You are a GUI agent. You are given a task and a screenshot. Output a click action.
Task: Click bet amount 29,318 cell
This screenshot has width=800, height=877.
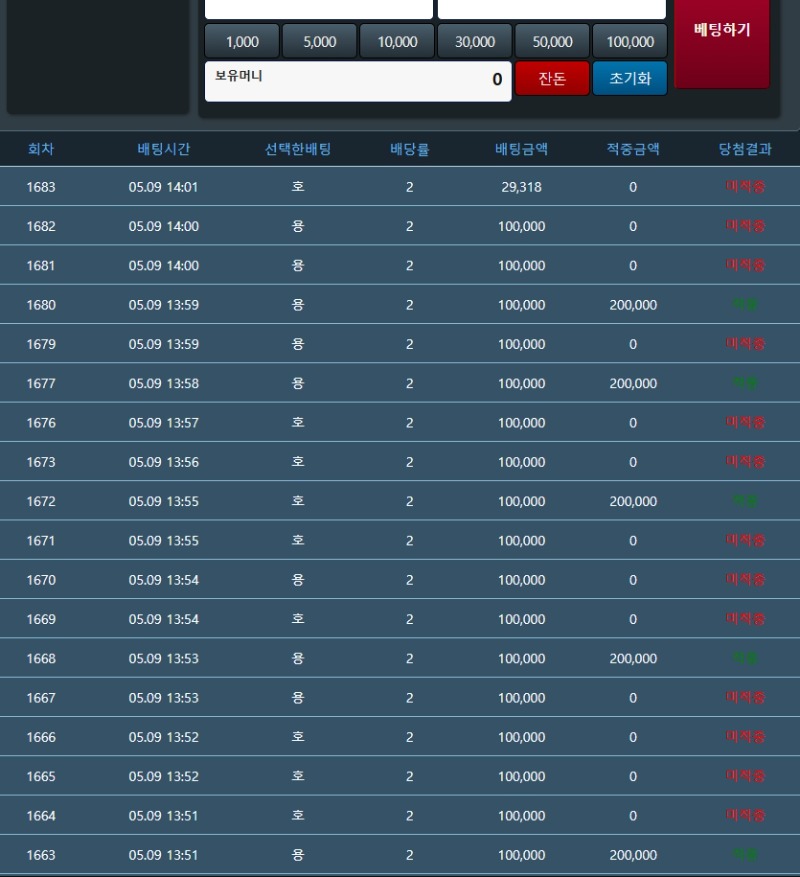(521, 187)
